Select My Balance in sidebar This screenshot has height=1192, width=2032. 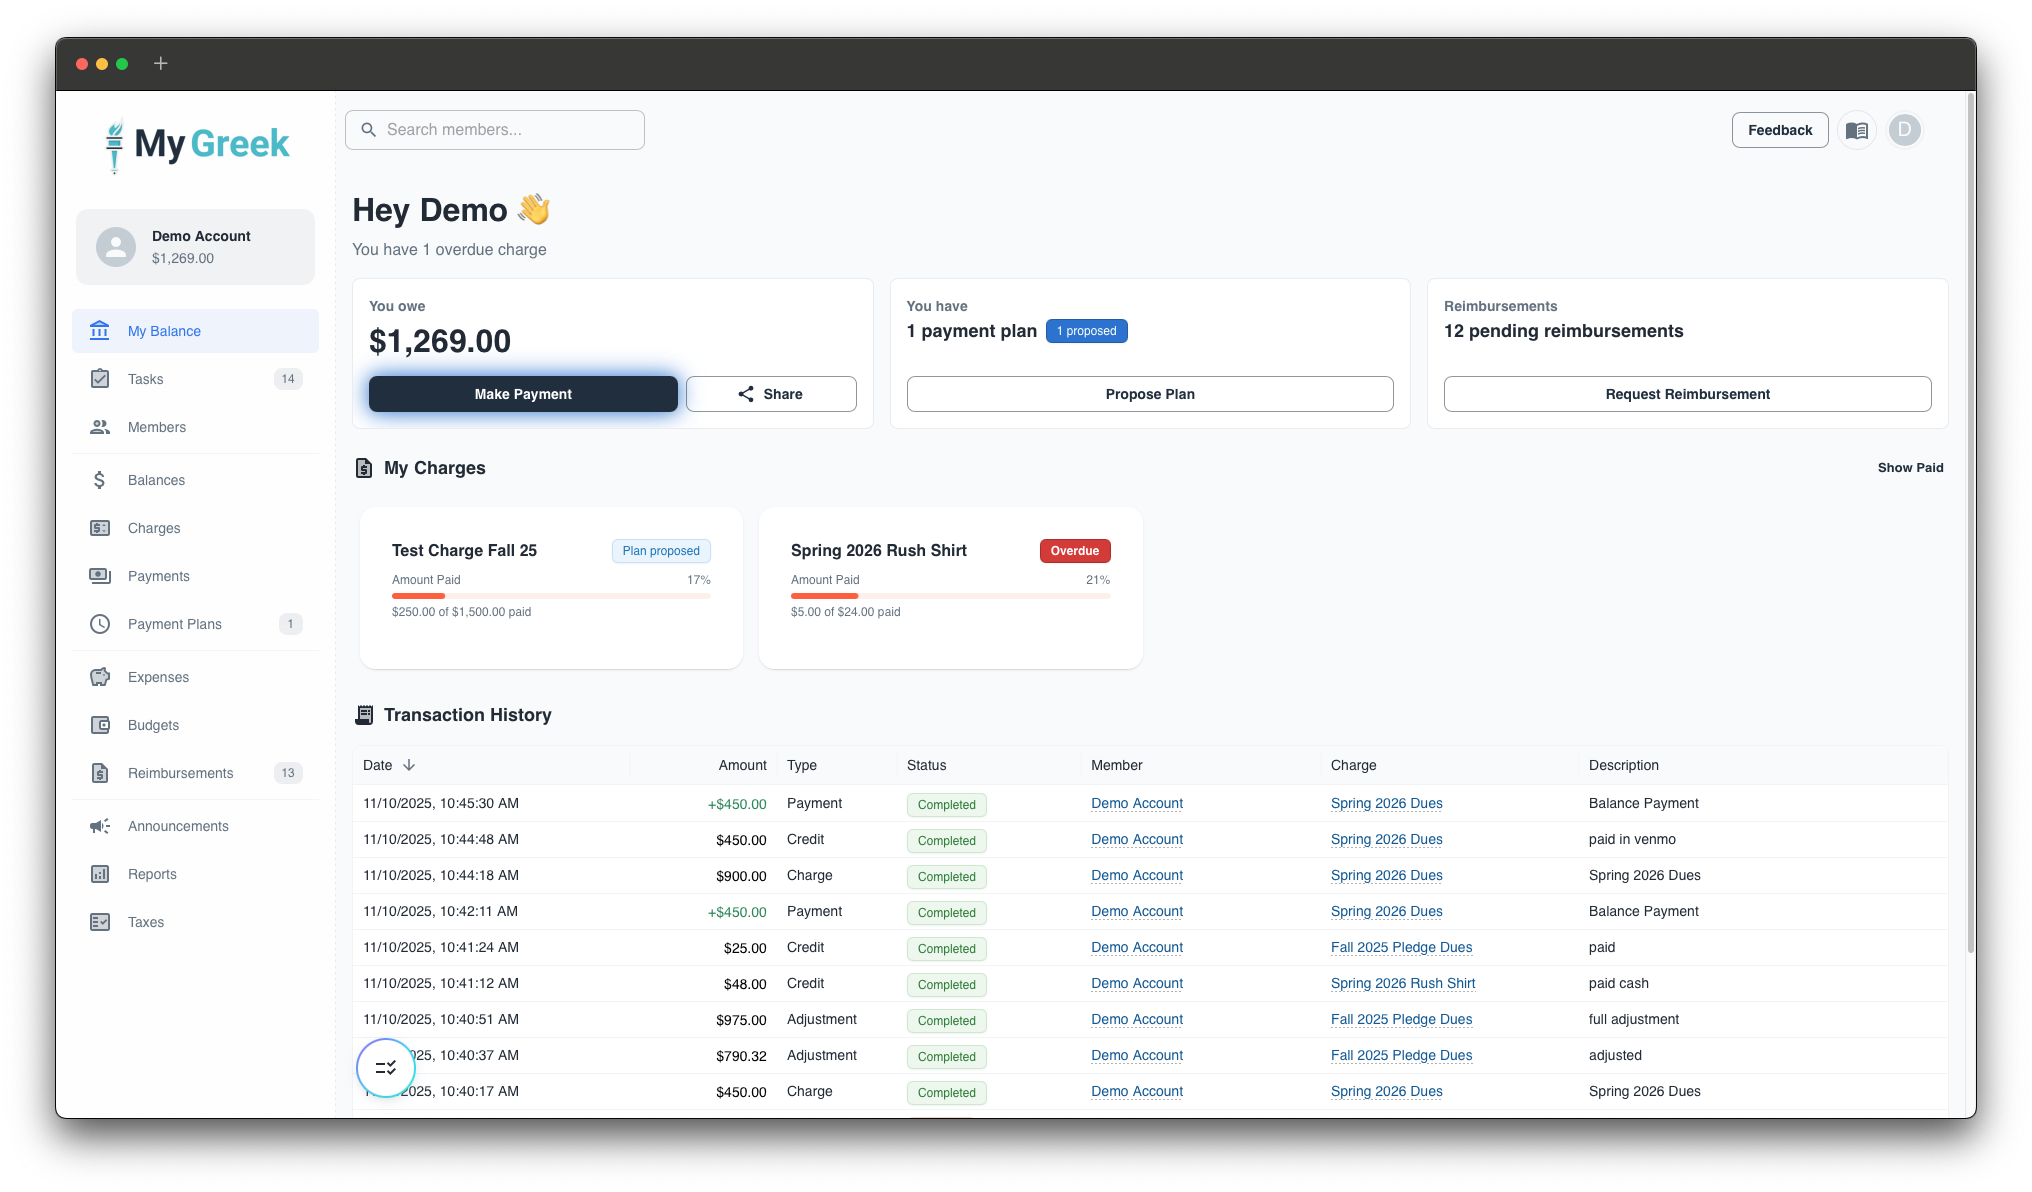164,331
